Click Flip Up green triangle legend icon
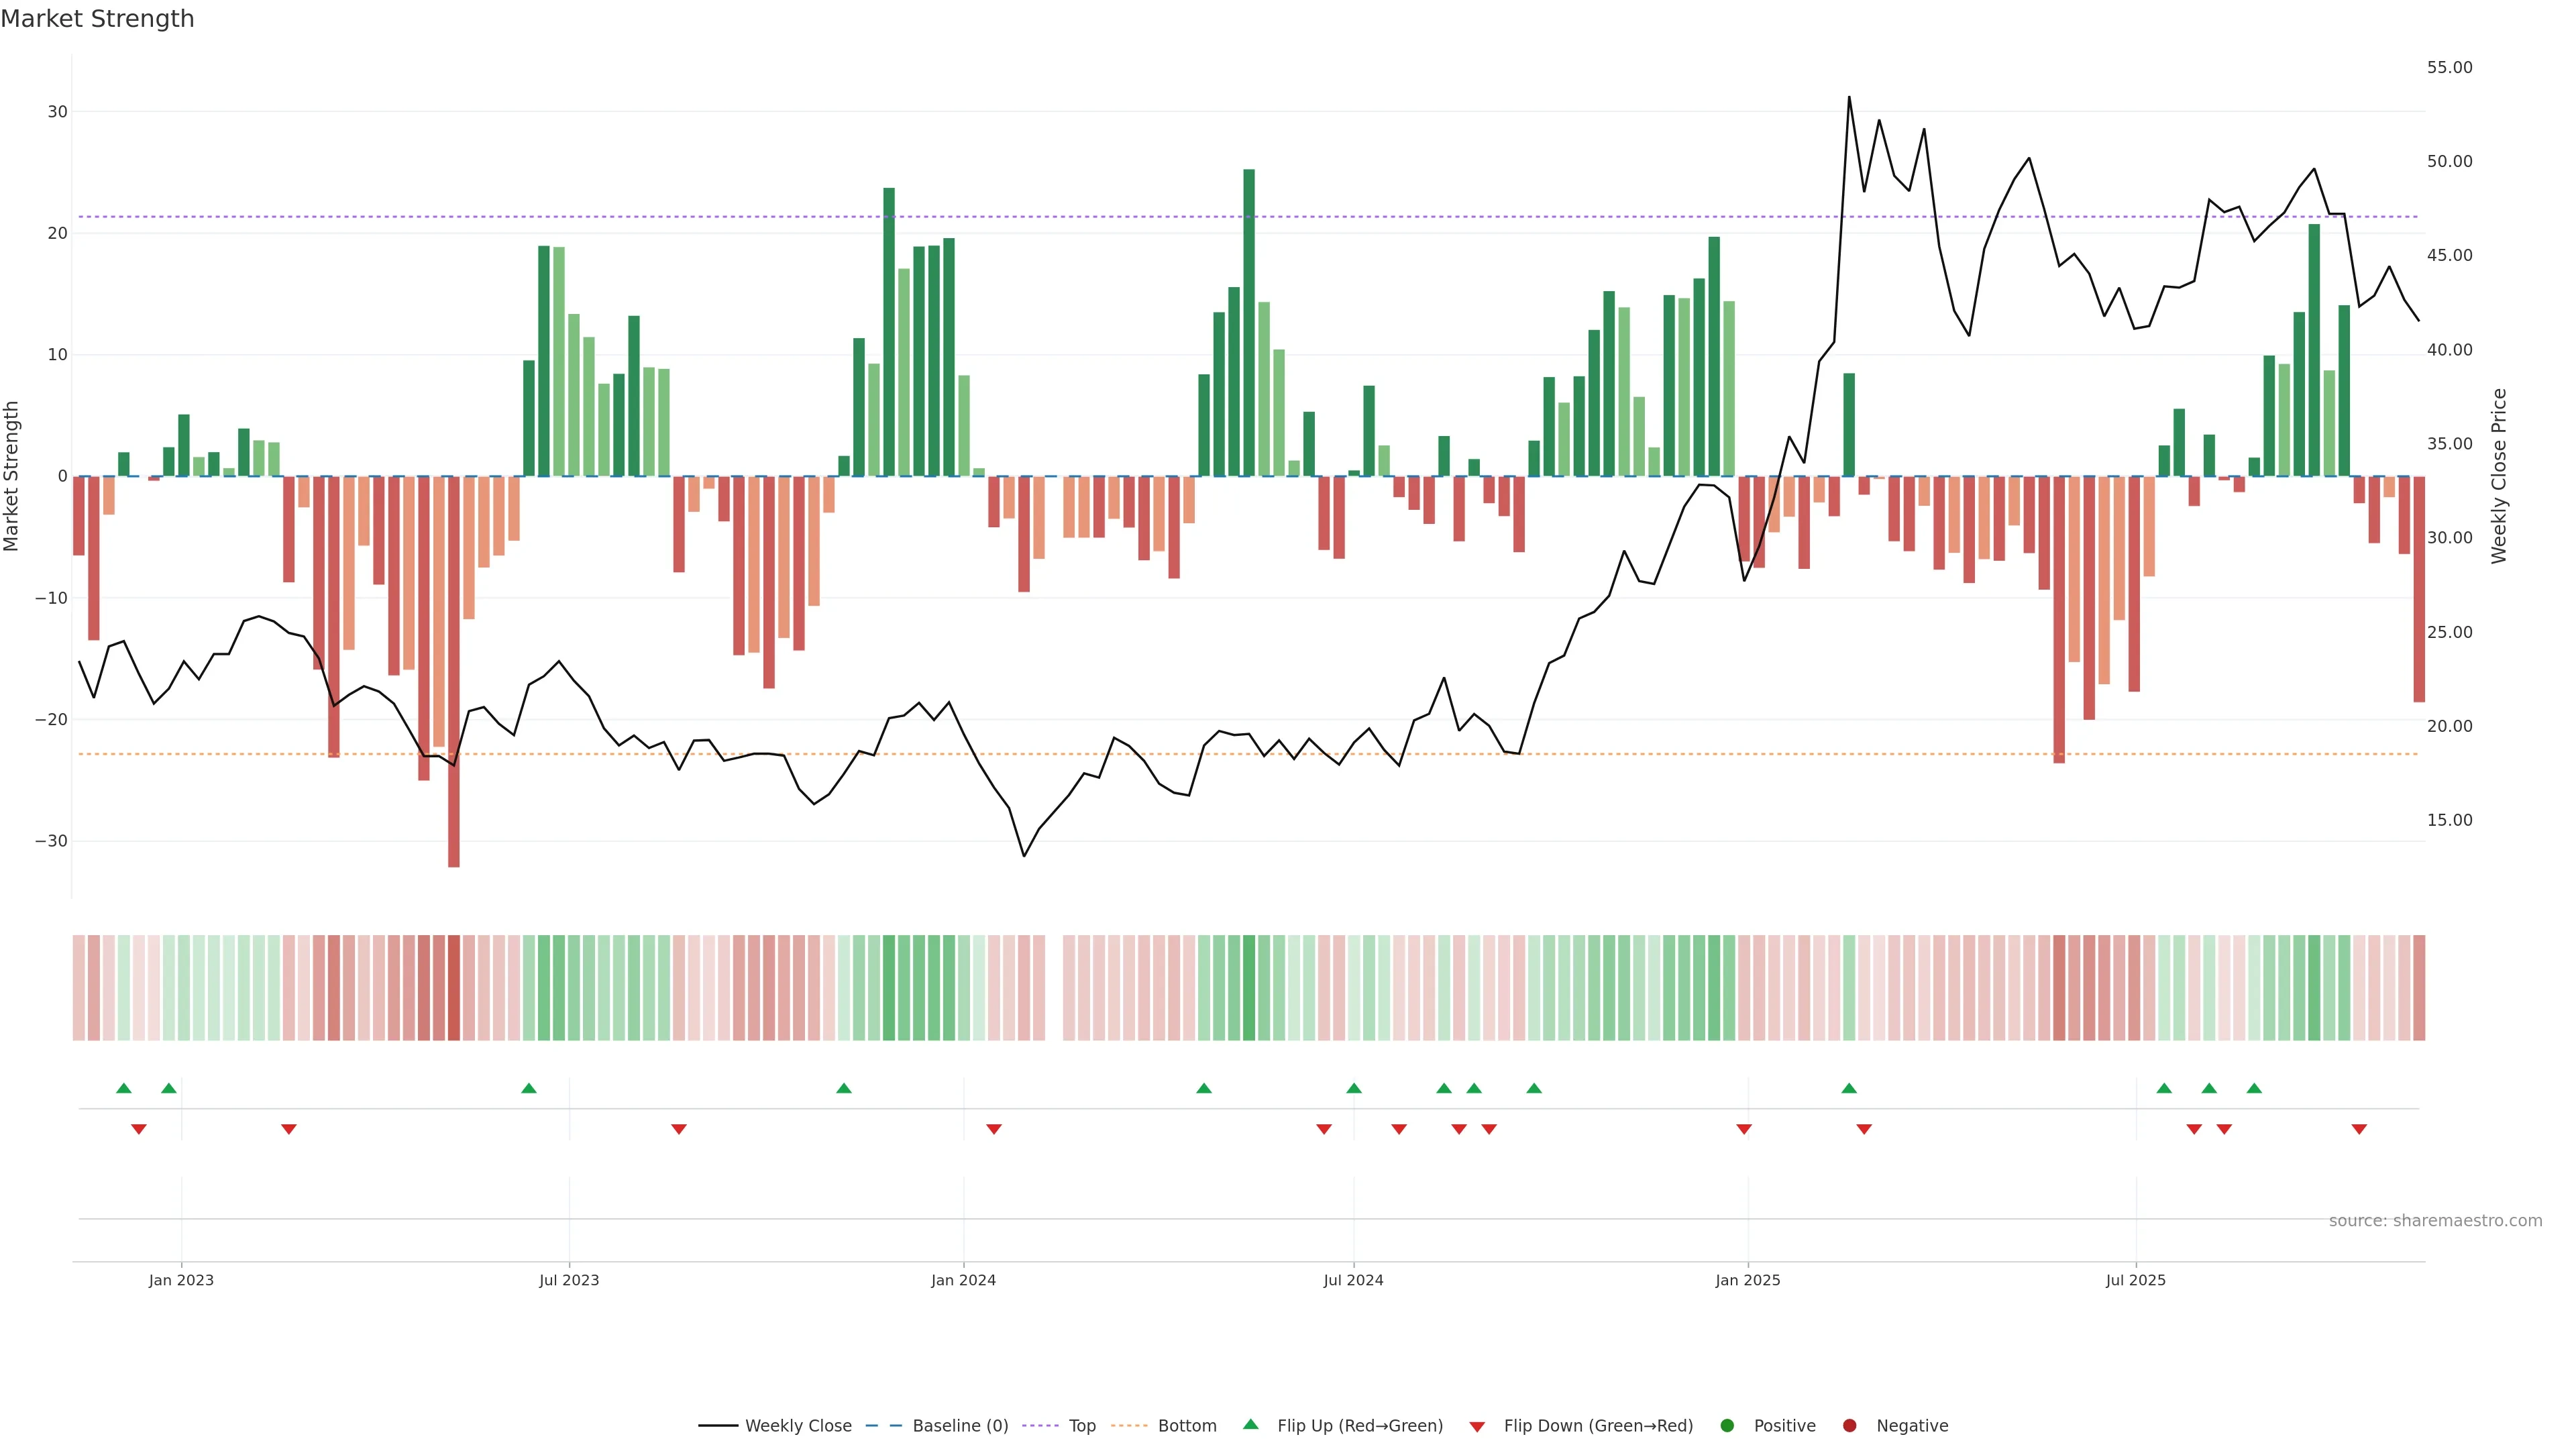2576x1449 pixels. click(x=1250, y=1425)
